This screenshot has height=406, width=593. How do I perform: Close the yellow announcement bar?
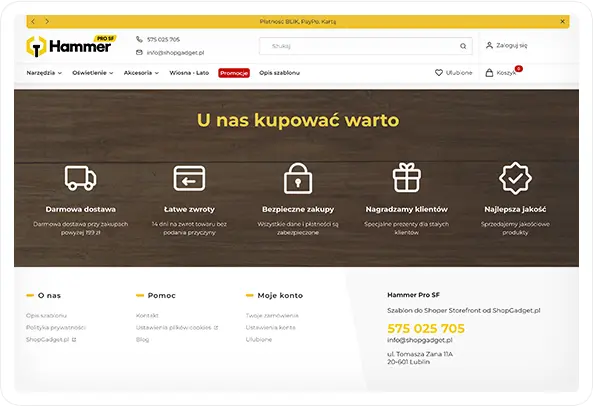[562, 22]
